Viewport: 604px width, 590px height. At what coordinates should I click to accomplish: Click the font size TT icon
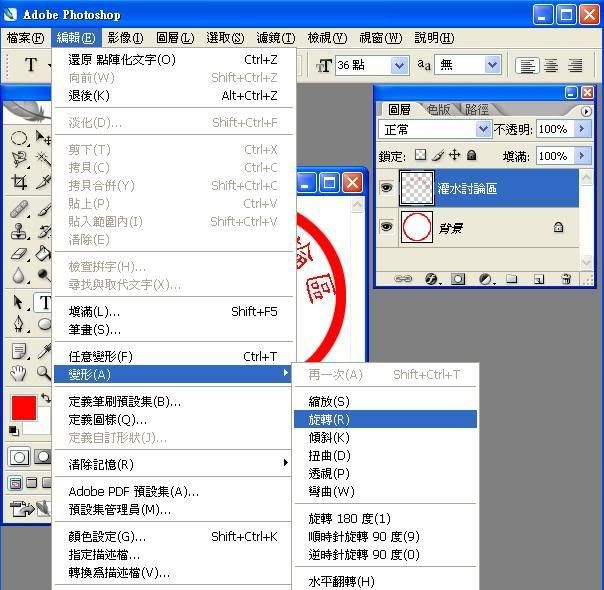pos(324,65)
